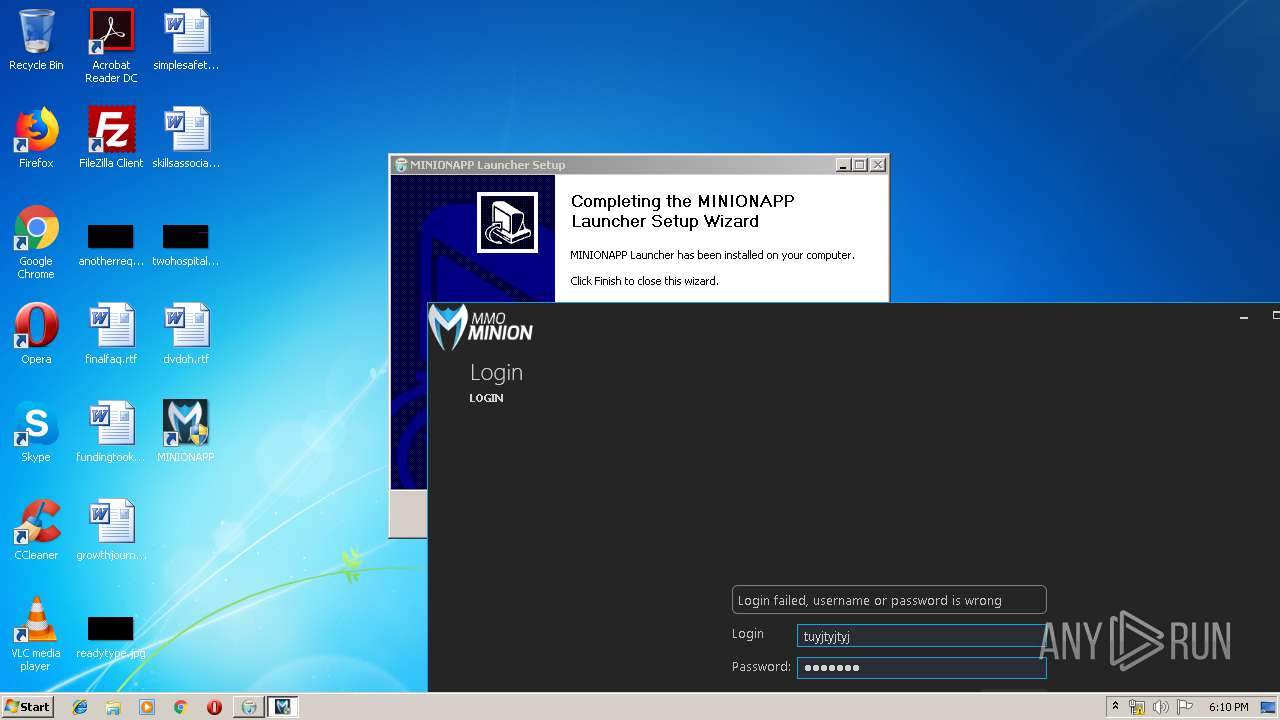Minimize the MINIONAPP Launcher Setup window
The image size is (1280, 720).
[x=843, y=165]
